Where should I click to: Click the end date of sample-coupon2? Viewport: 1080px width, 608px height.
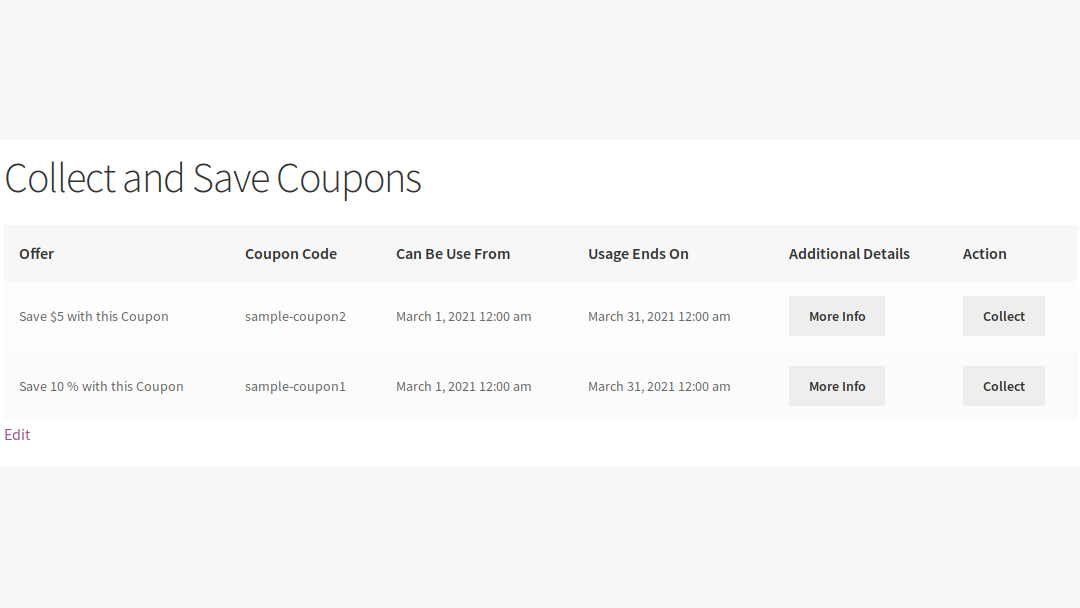[659, 315]
